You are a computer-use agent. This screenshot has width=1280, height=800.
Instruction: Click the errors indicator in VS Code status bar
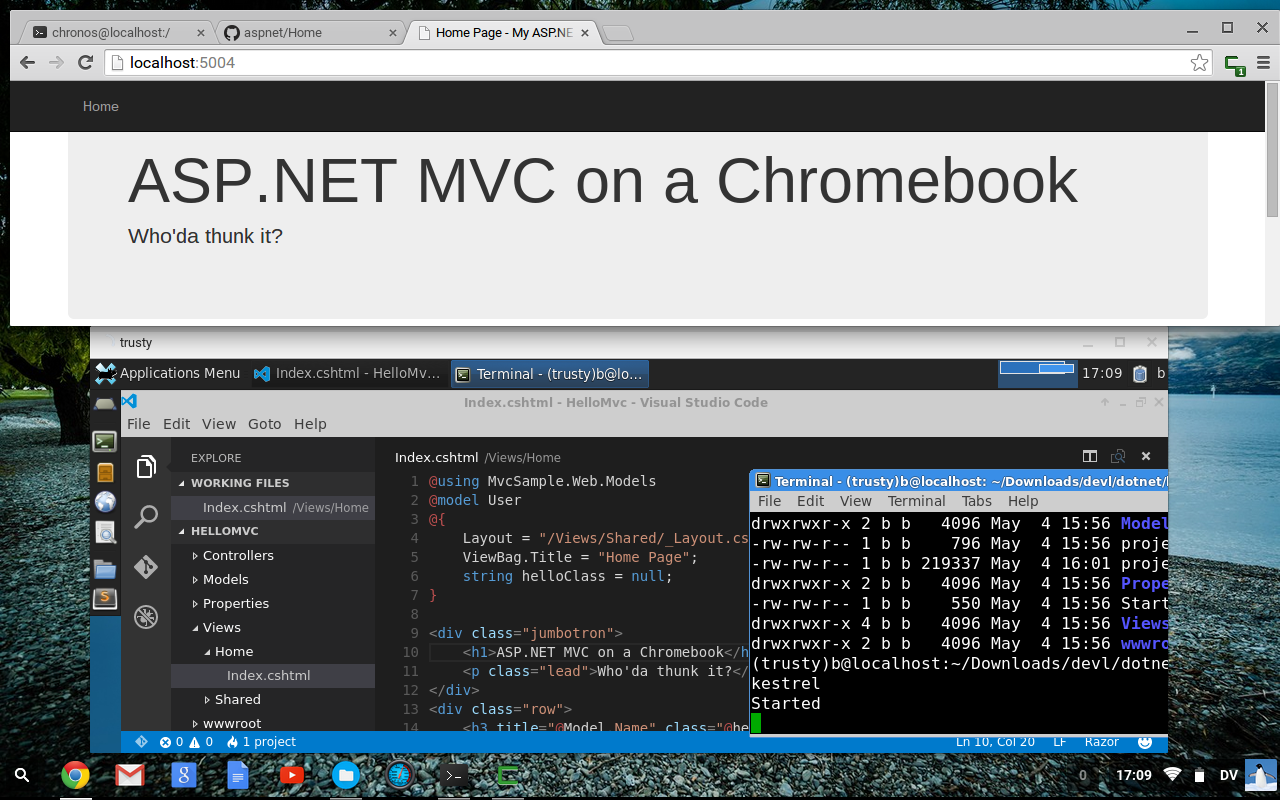(172, 742)
